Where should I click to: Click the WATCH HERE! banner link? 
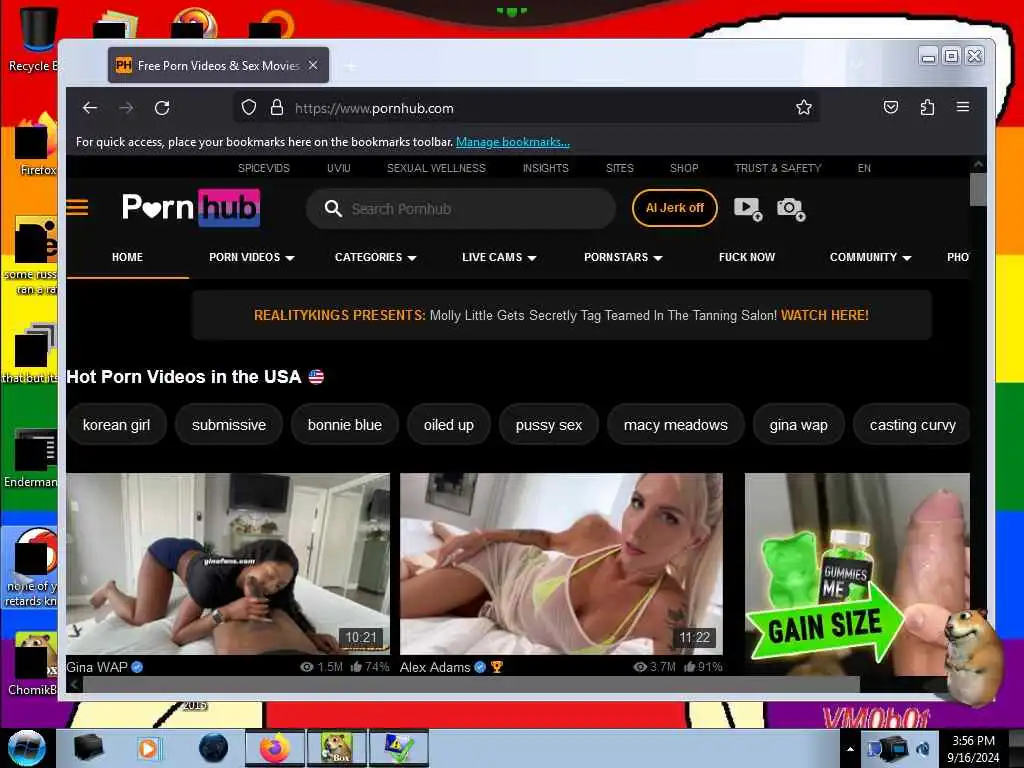point(825,315)
